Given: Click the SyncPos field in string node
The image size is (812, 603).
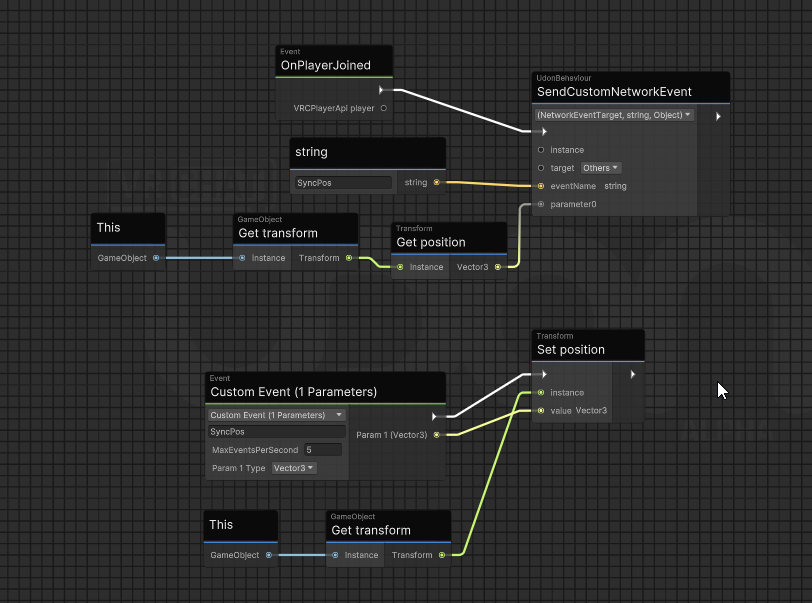Looking at the screenshot, I should click(343, 183).
